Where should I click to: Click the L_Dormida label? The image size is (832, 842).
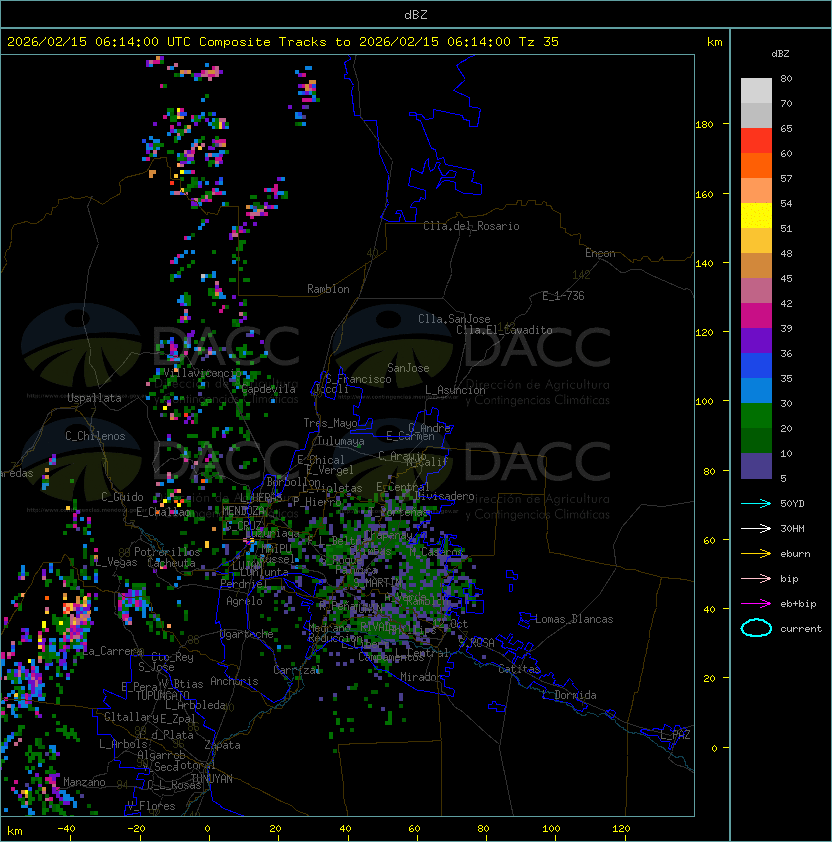[x=569, y=695]
